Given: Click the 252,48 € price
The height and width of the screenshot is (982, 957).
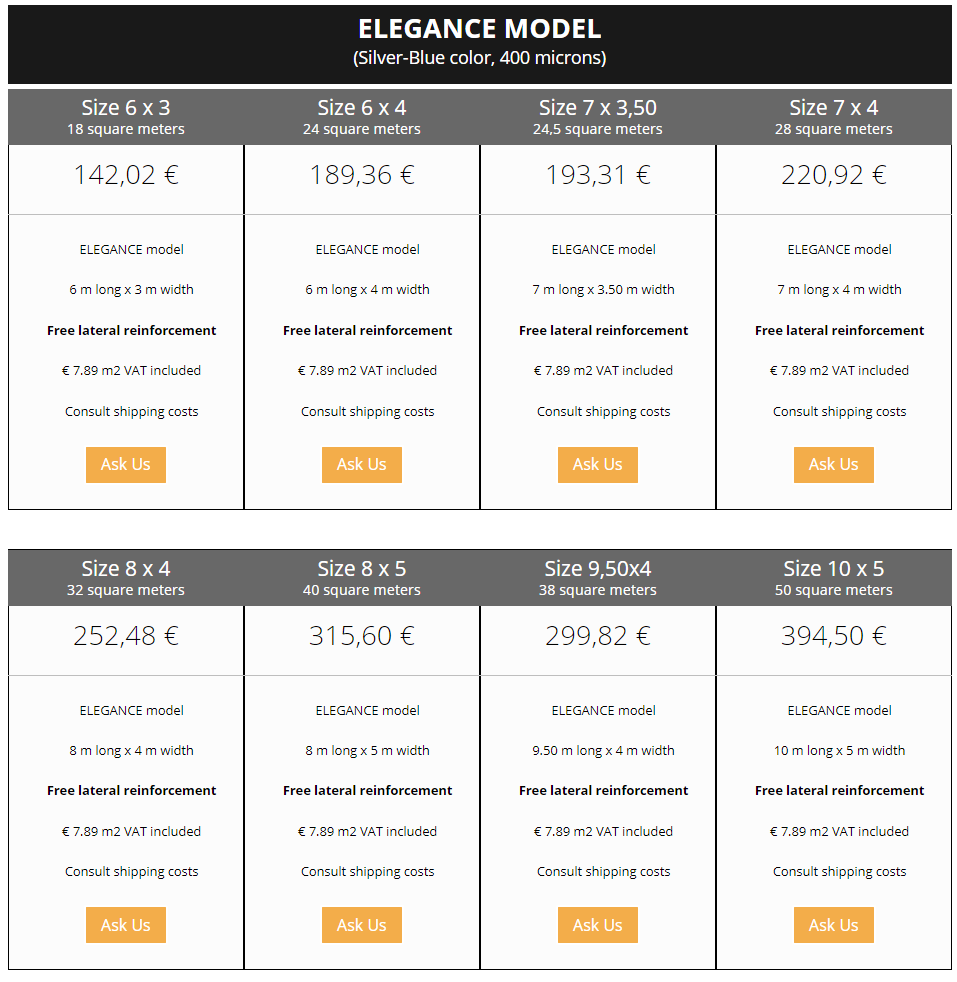Looking at the screenshot, I should 126,636.
